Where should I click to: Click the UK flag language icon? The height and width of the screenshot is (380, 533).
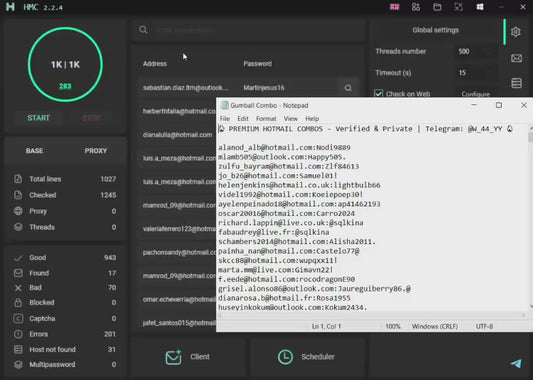pos(394,7)
